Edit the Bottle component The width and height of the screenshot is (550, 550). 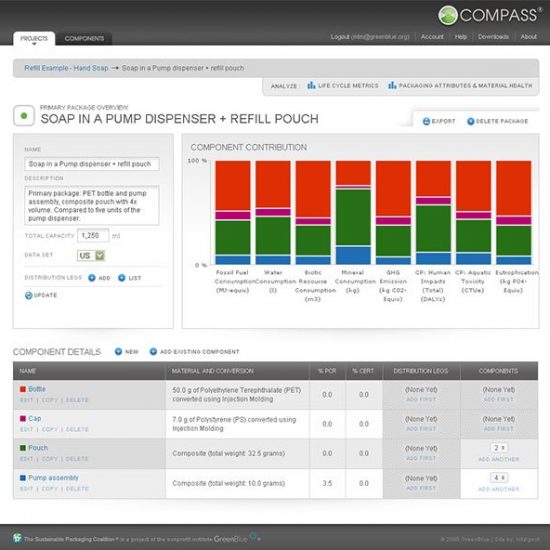point(26,400)
